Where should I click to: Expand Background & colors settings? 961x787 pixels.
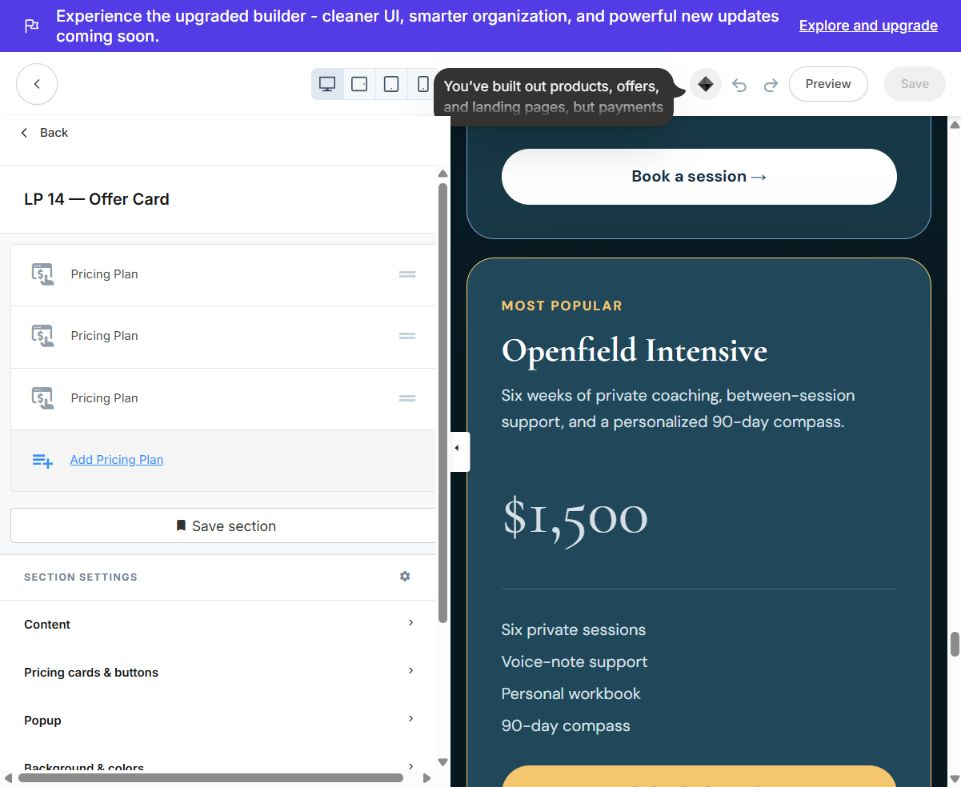(x=218, y=766)
